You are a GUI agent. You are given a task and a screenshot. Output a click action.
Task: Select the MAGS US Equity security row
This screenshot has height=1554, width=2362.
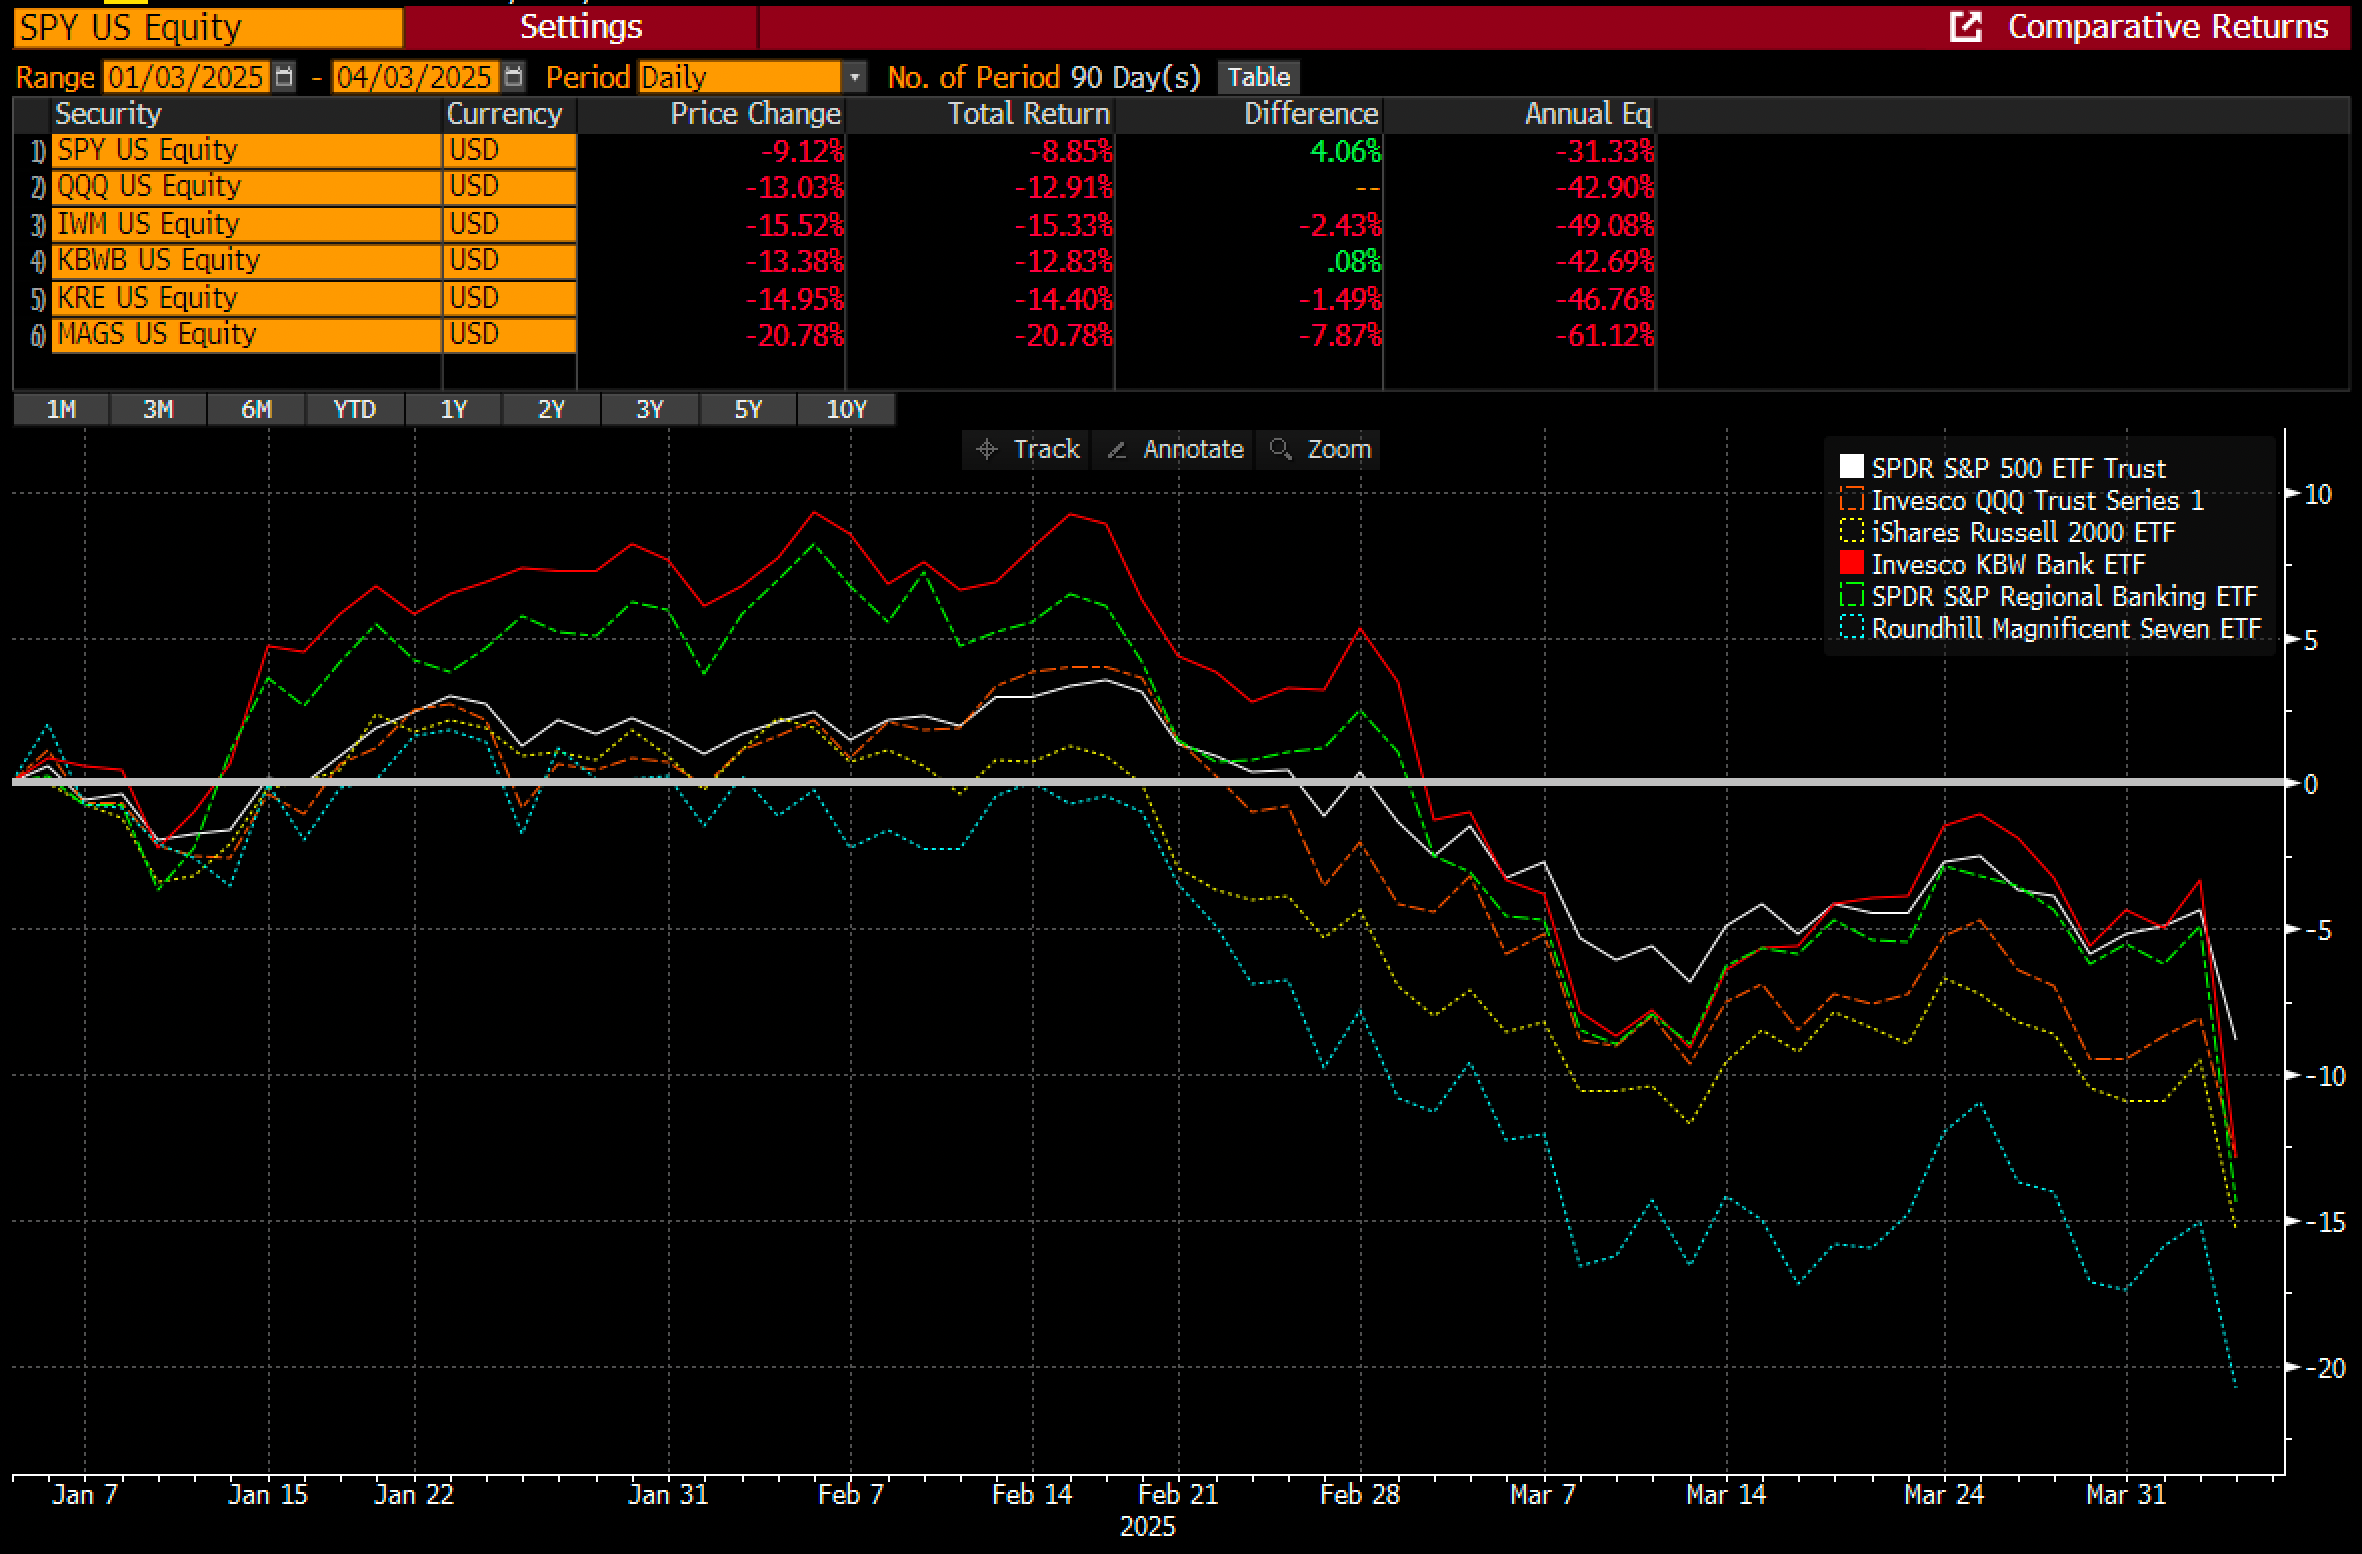(x=246, y=334)
